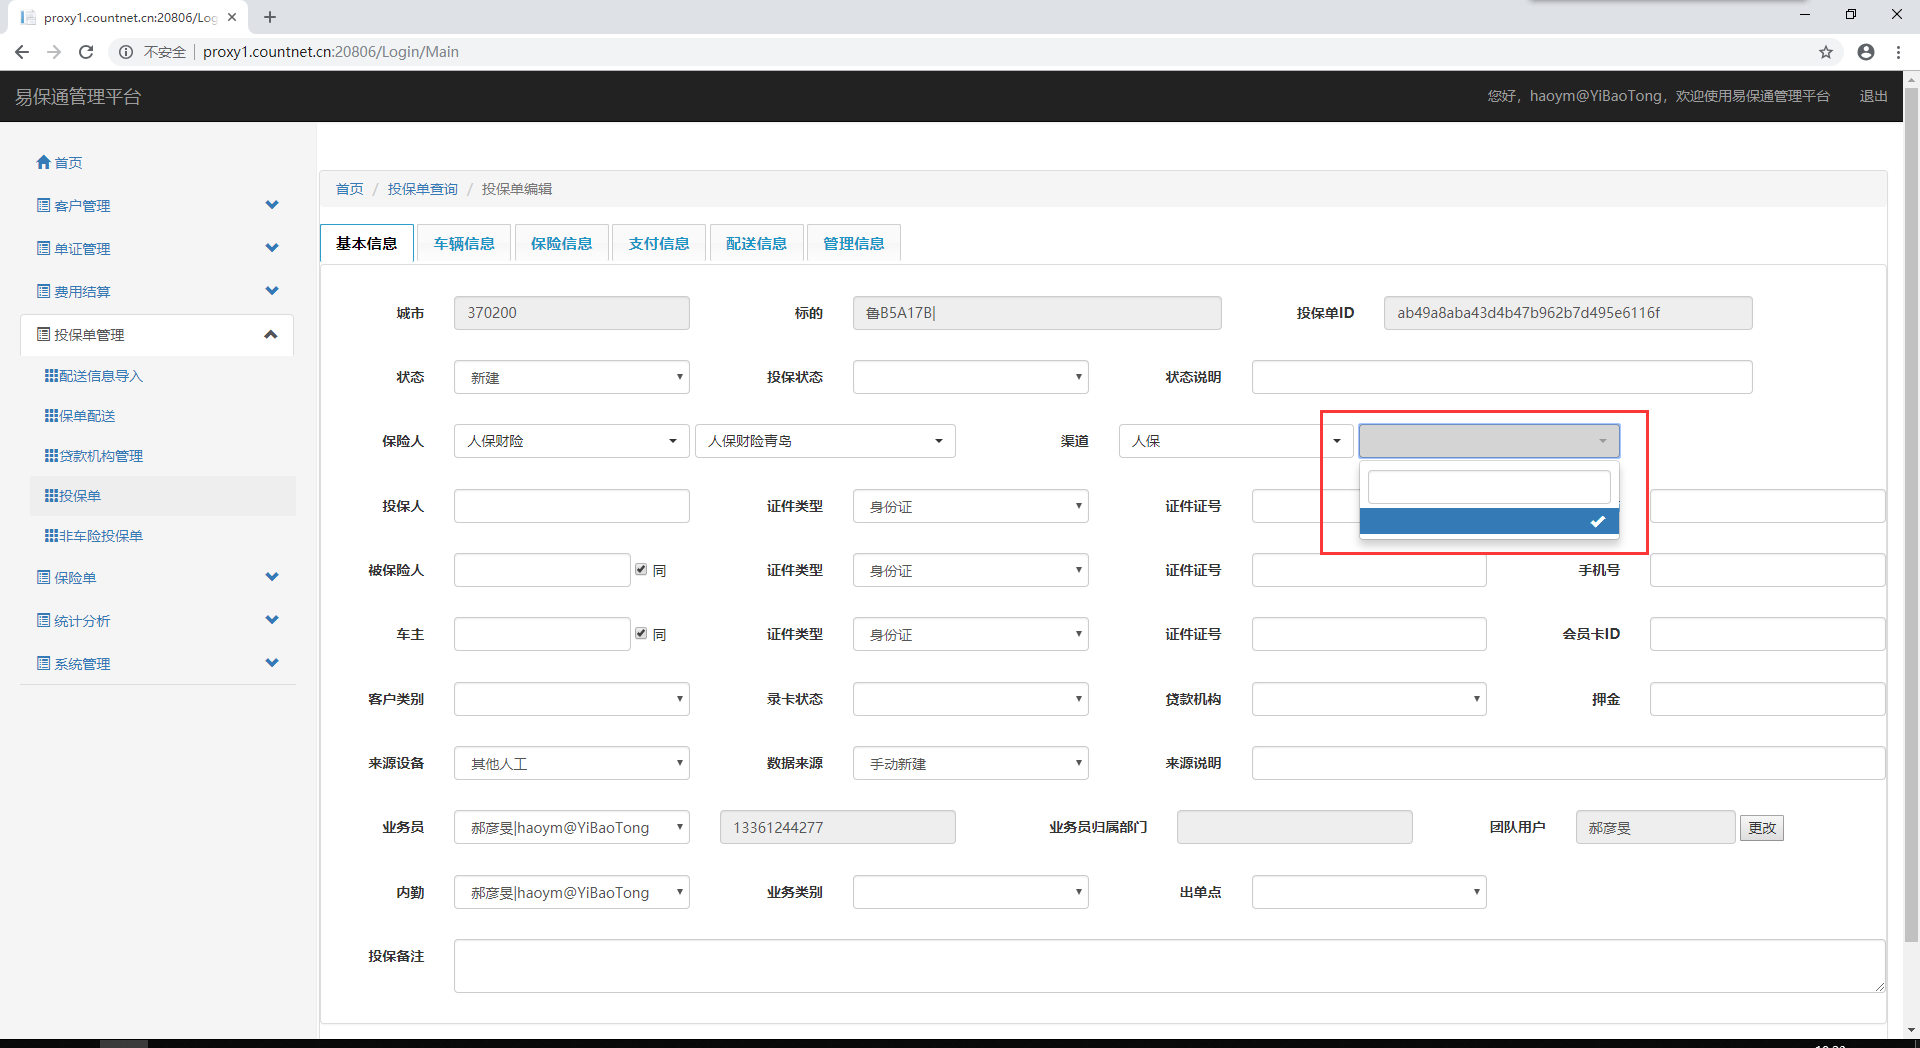
Task: Switch to the 支付信息 tab
Action: coord(658,243)
